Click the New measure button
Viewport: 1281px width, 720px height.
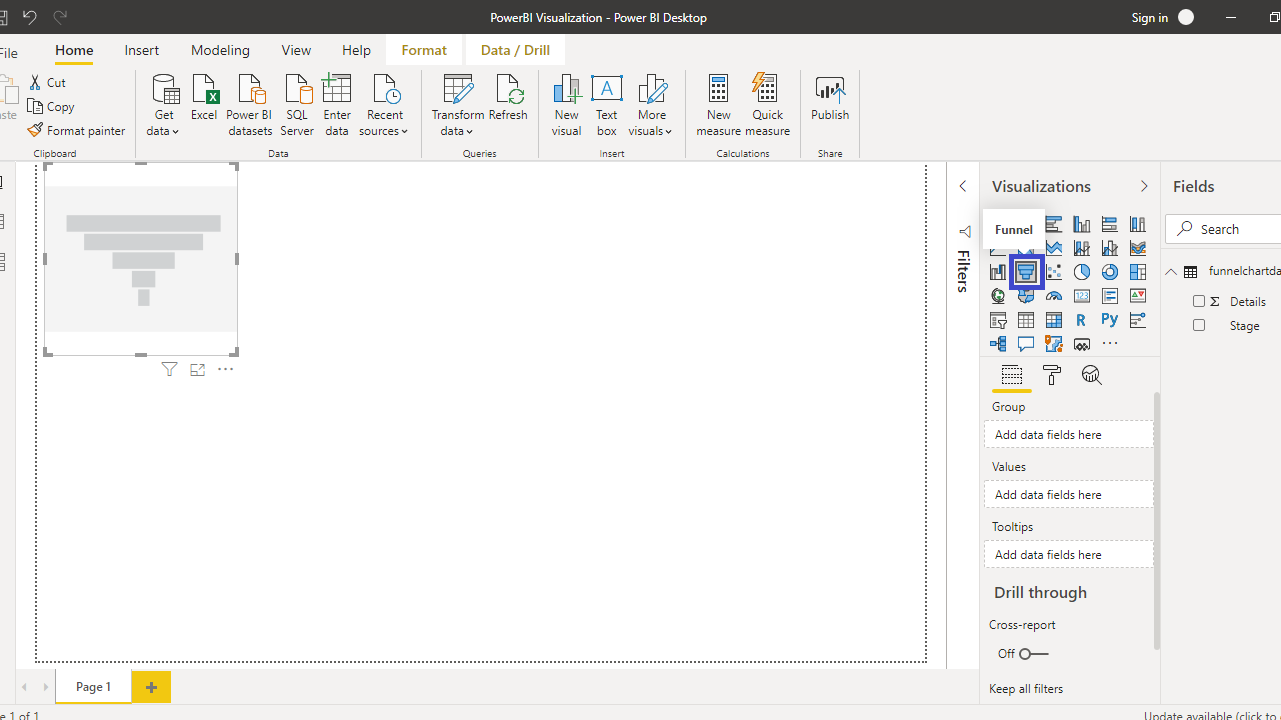pyautogui.click(x=718, y=105)
